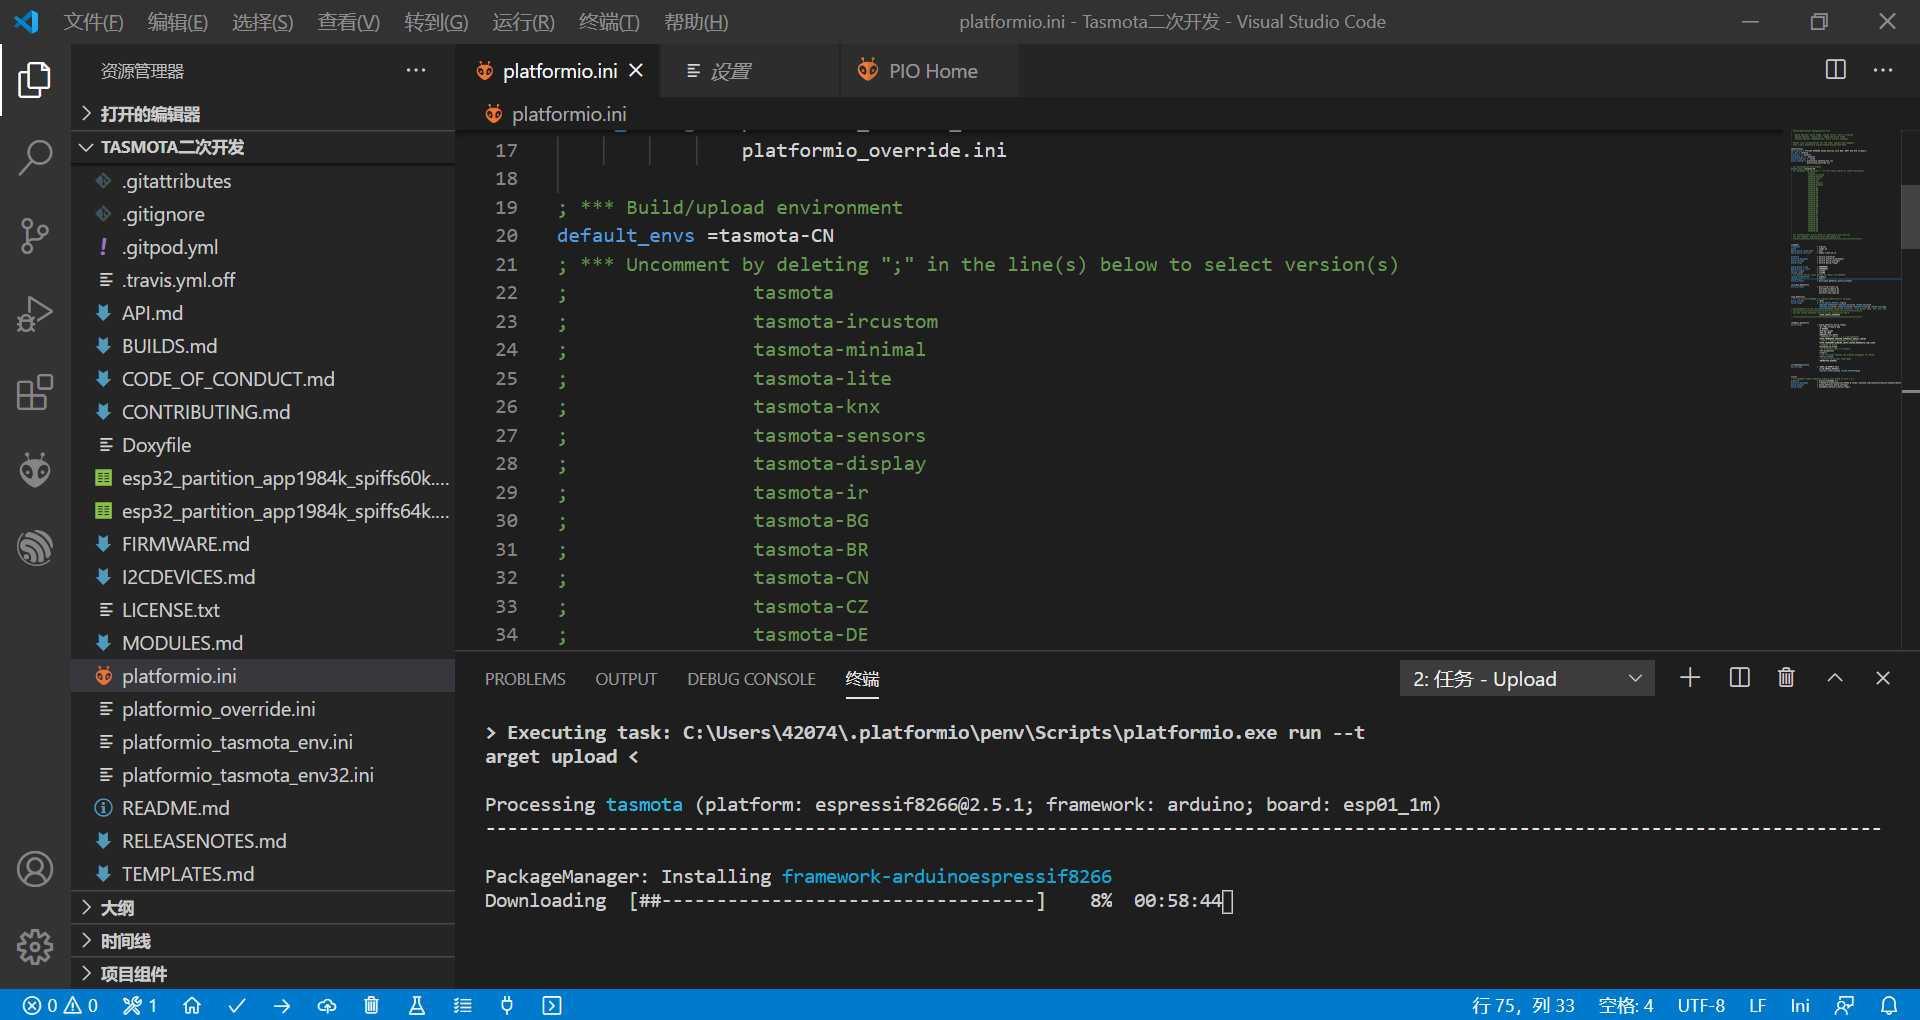Image resolution: width=1920 pixels, height=1020 pixels.
Task: Click the line and column position indicator
Action: [x=1523, y=1005]
